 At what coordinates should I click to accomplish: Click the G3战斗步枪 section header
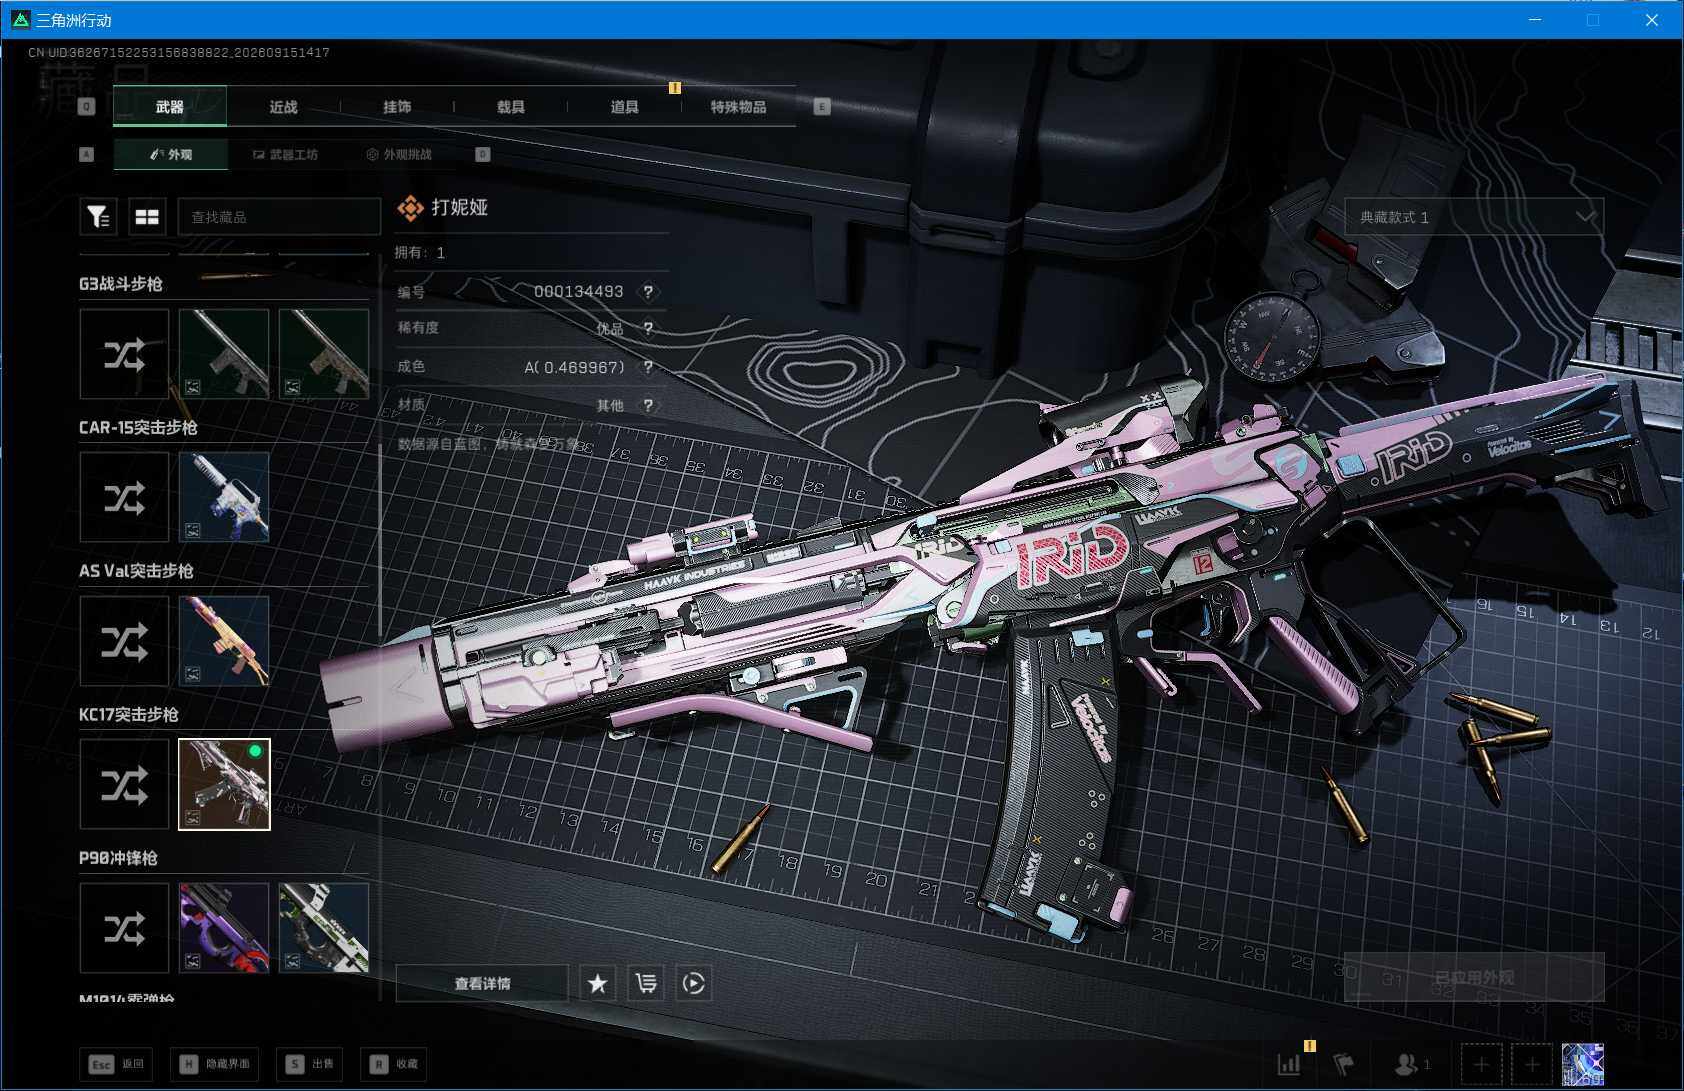click(x=121, y=284)
